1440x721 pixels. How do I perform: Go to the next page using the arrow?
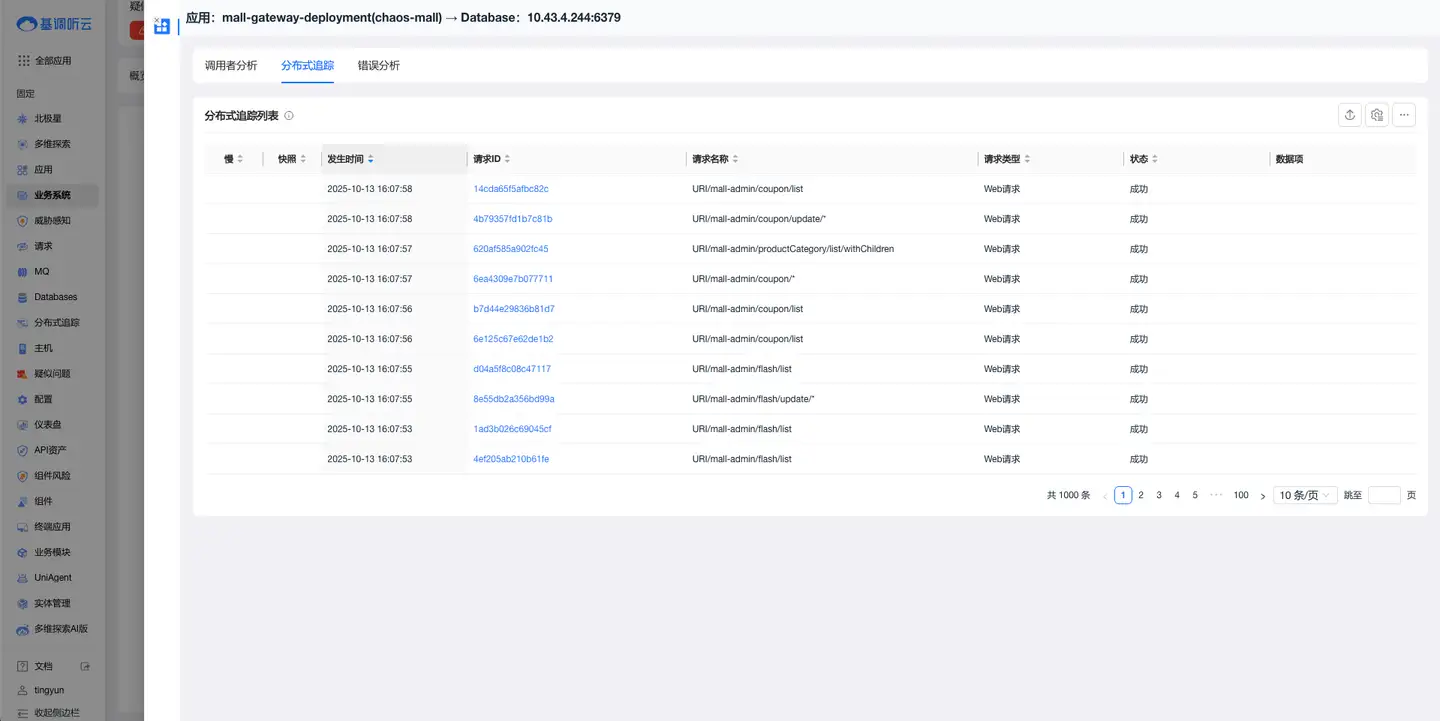(x=1263, y=496)
